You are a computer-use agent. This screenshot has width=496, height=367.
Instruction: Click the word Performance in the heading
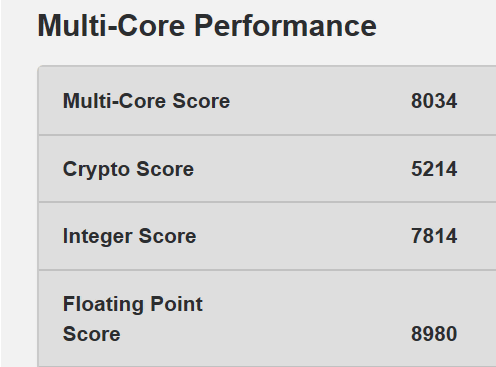(285, 26)
